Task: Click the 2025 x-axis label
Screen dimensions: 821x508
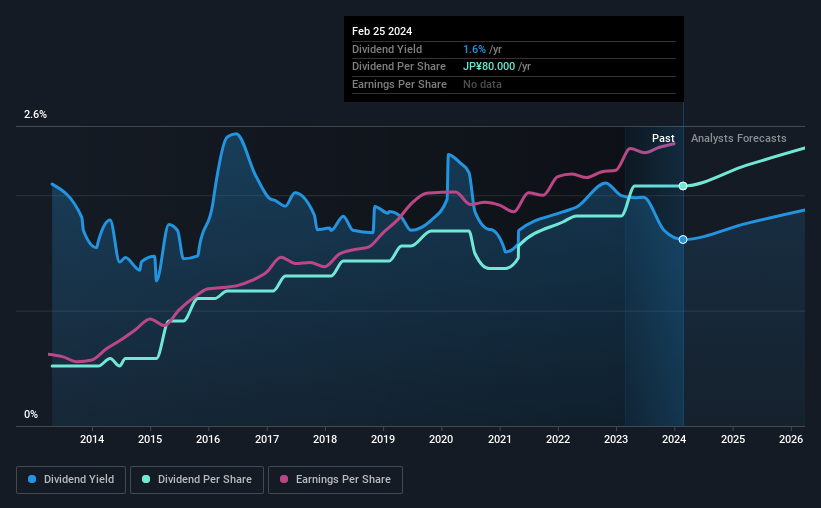Action: 733,439
